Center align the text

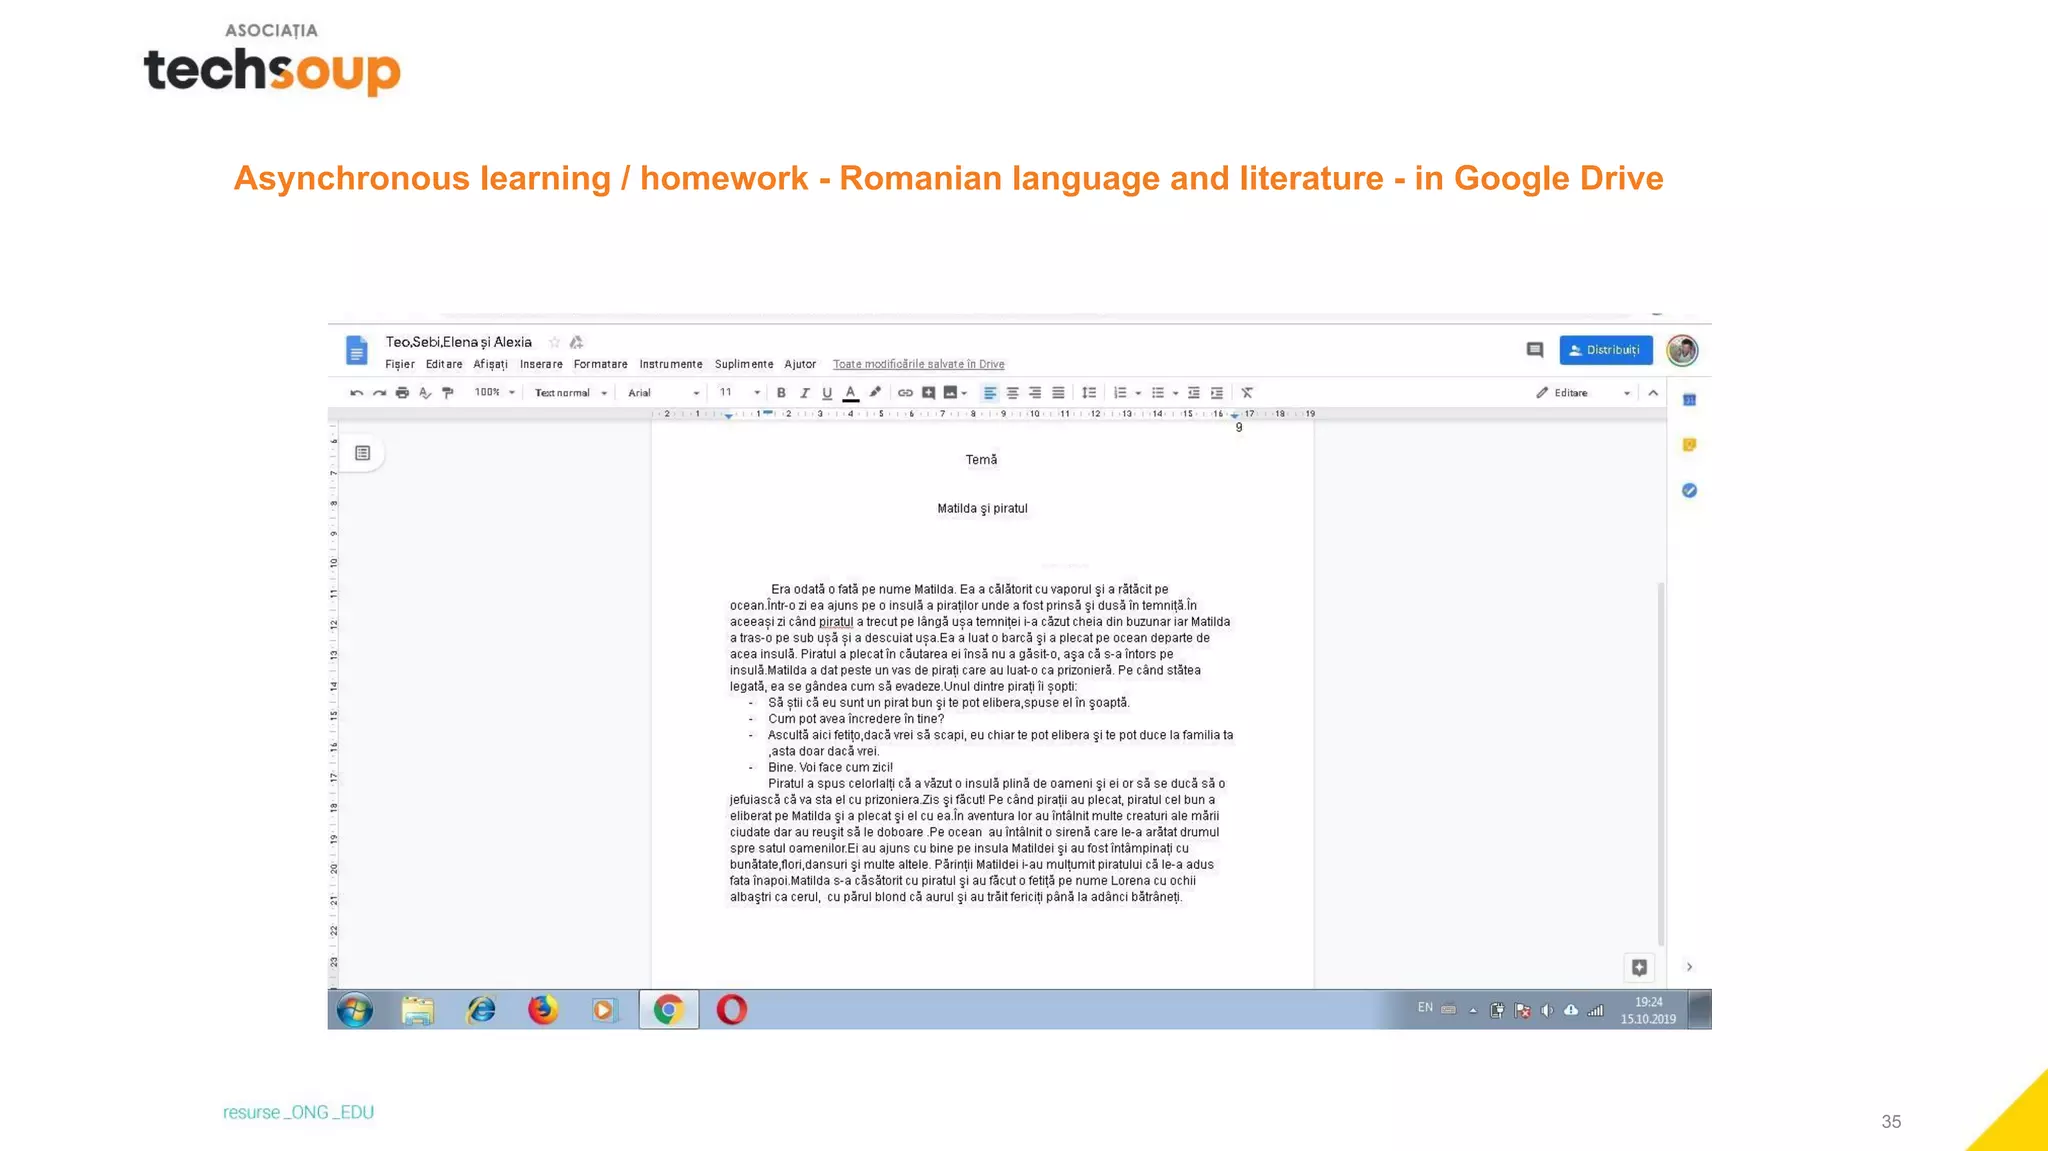(x=1013, y=393)
